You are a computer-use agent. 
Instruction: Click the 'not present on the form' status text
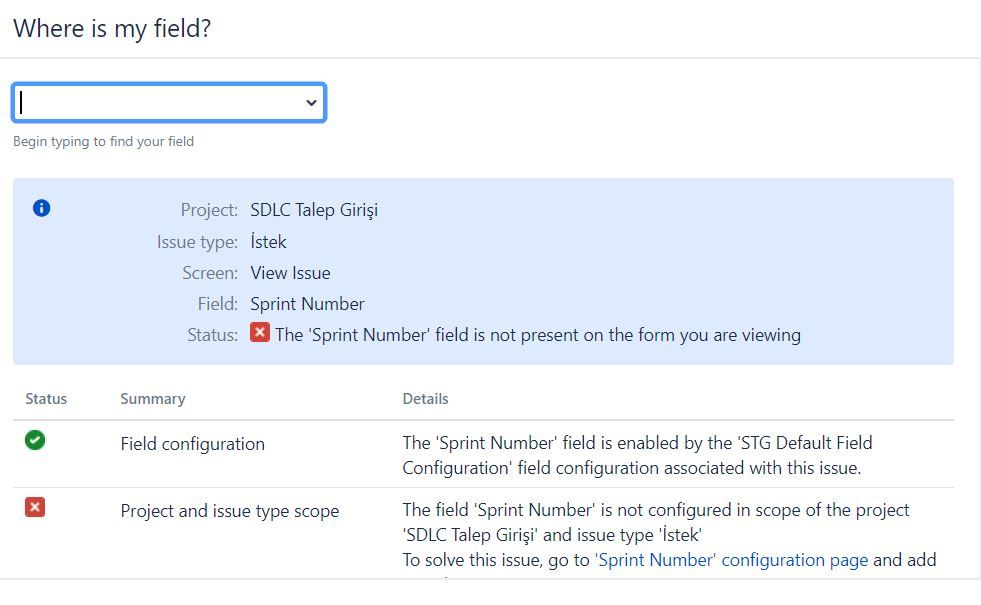click(538, 335)
